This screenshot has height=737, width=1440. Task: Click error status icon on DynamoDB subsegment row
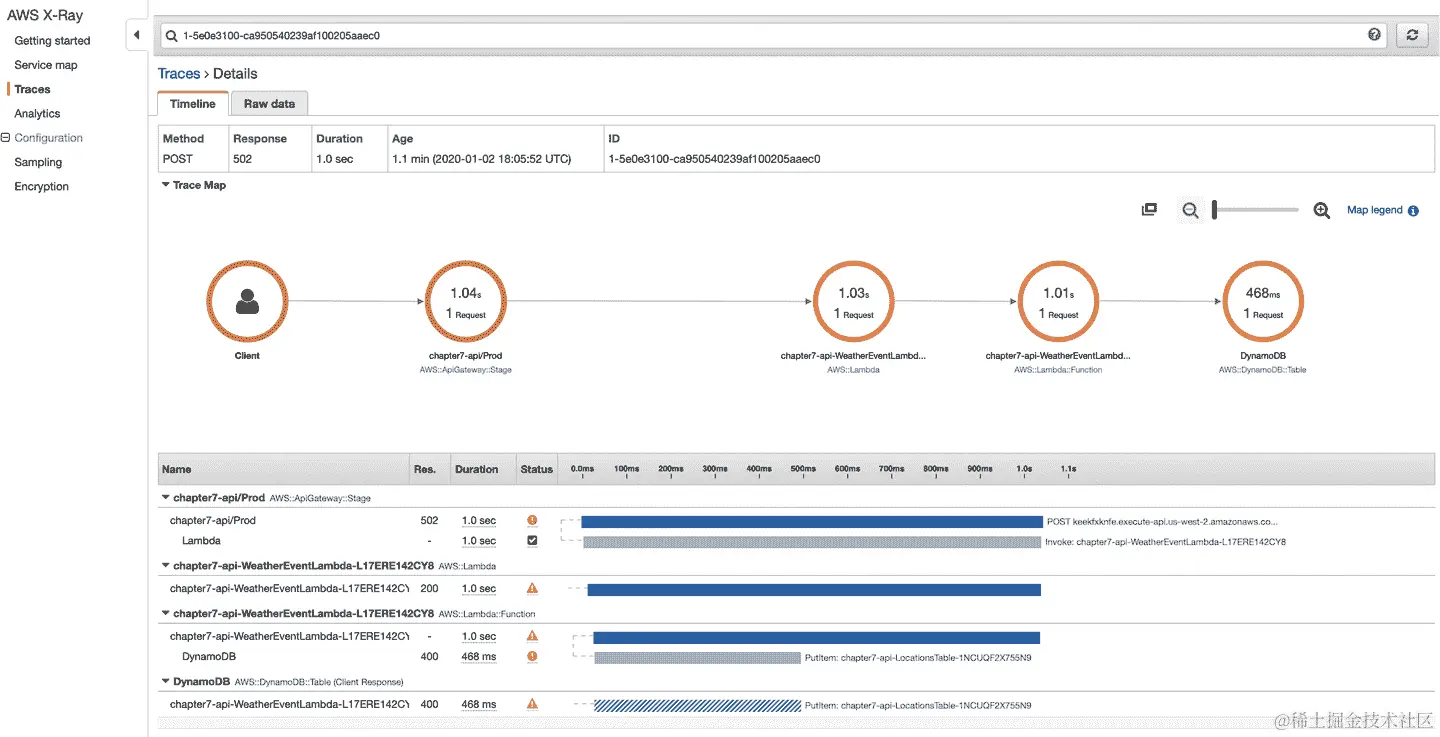(532, 657)
